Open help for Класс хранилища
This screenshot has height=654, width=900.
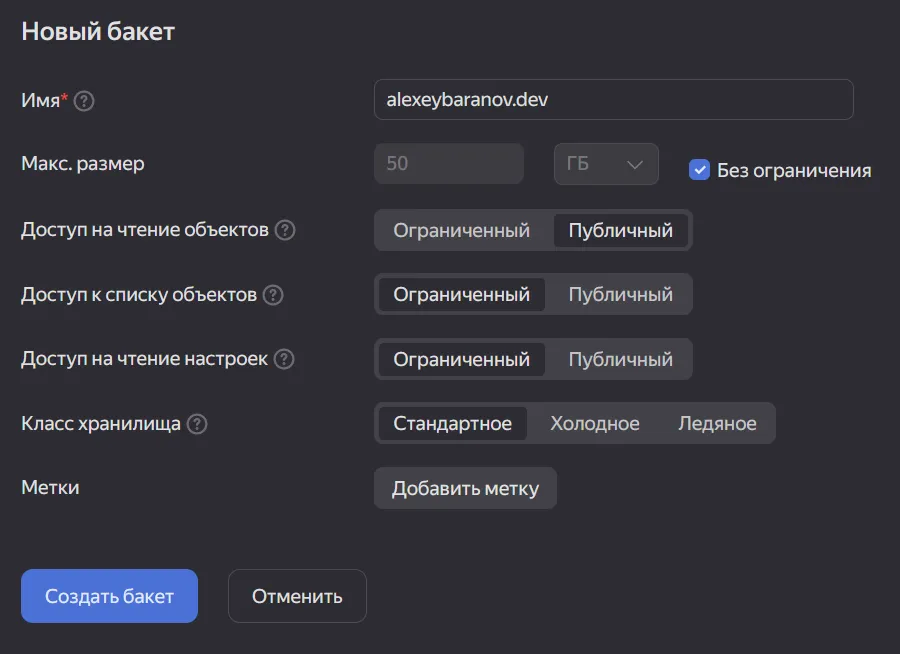[x=197, y=423]
